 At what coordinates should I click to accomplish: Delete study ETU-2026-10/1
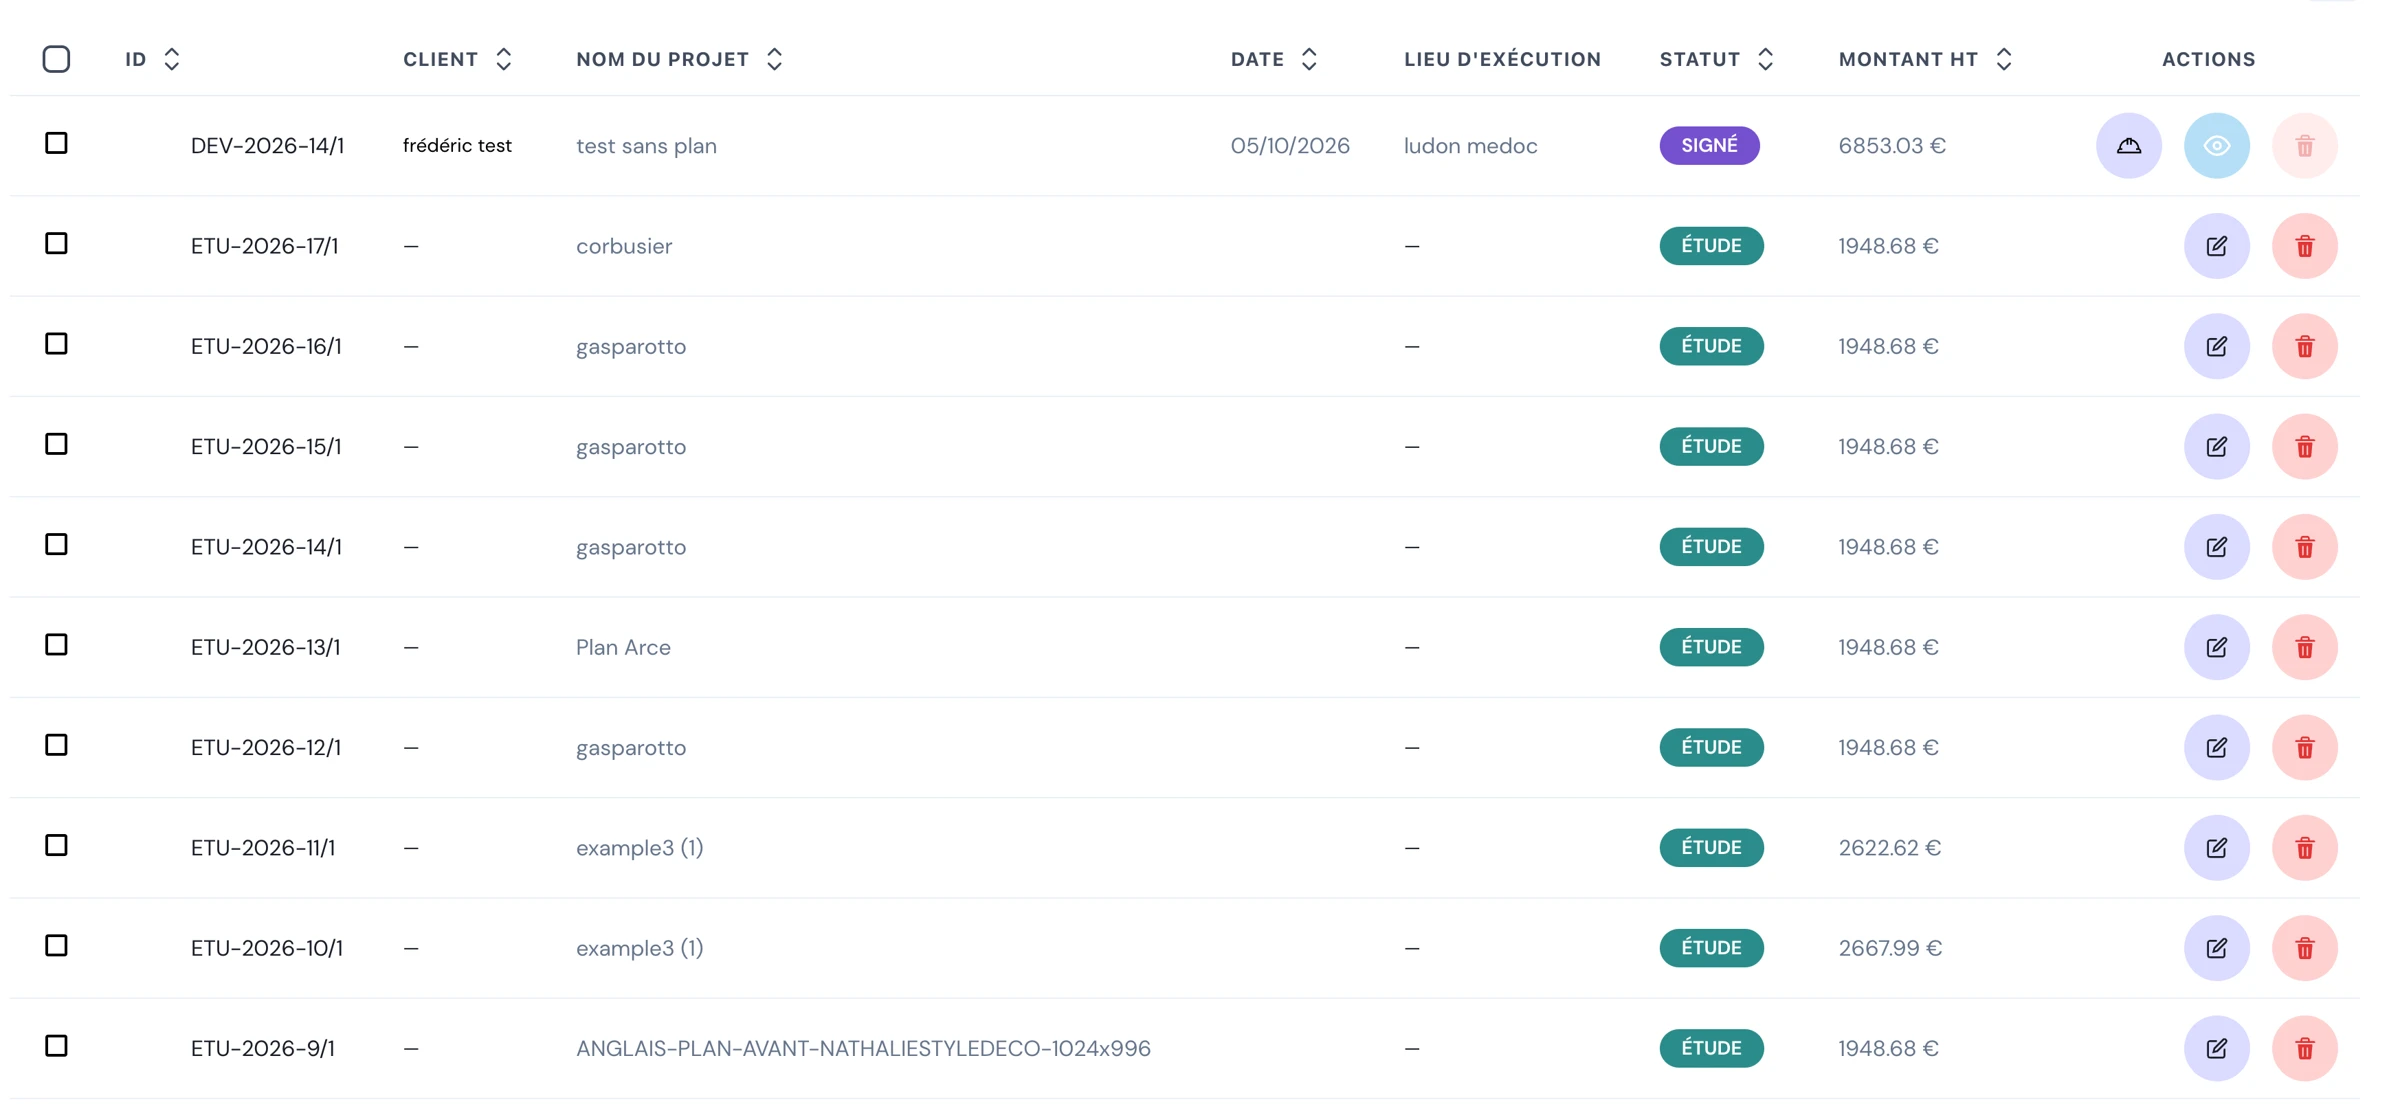click(2304, 948)
